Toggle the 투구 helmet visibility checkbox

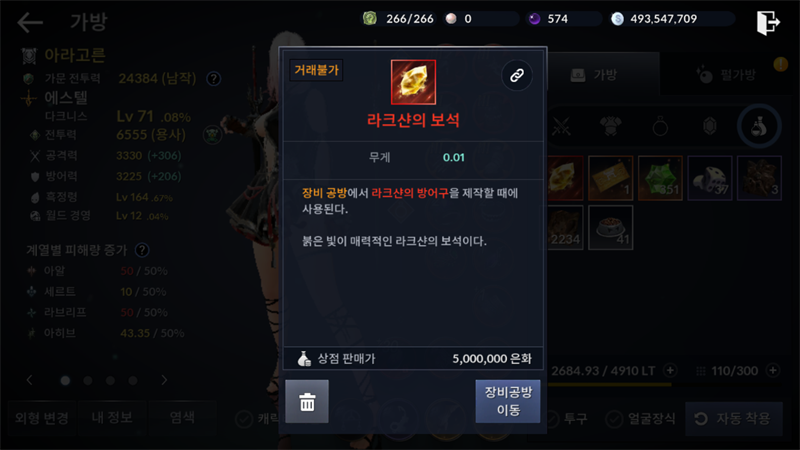coord(552,419)
